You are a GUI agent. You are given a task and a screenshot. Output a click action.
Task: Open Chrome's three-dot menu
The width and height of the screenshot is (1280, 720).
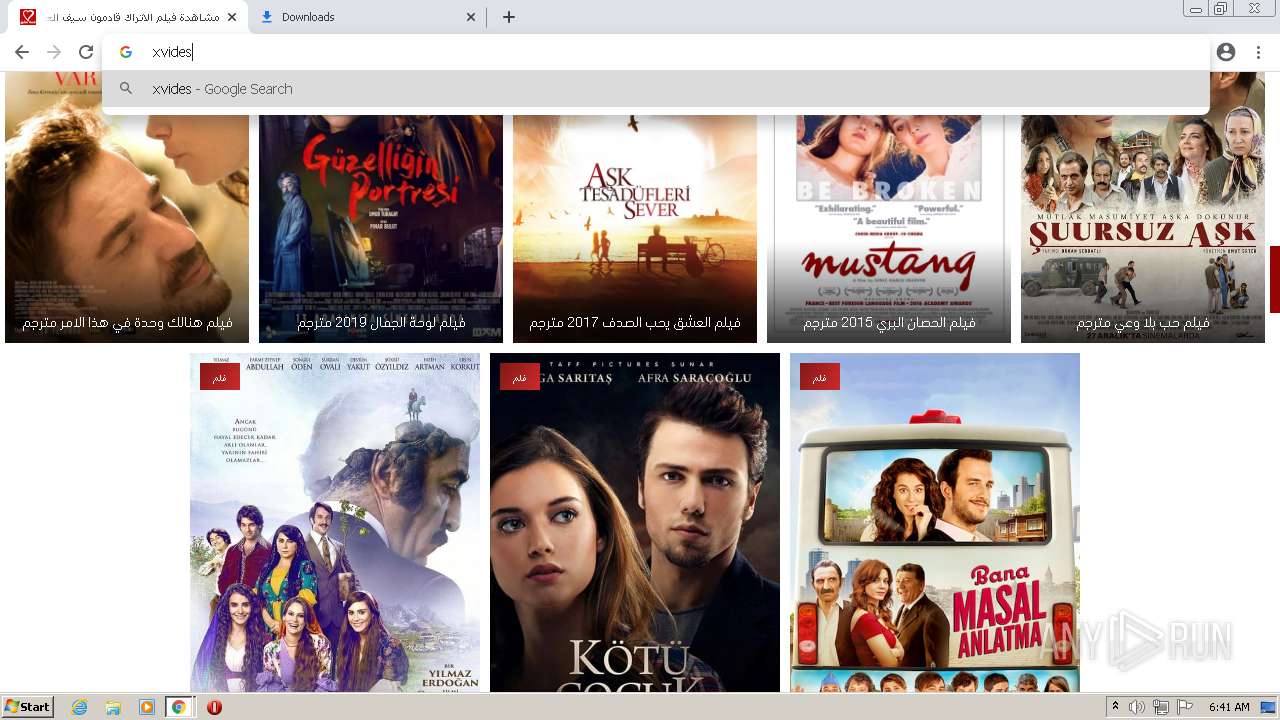1258,52
